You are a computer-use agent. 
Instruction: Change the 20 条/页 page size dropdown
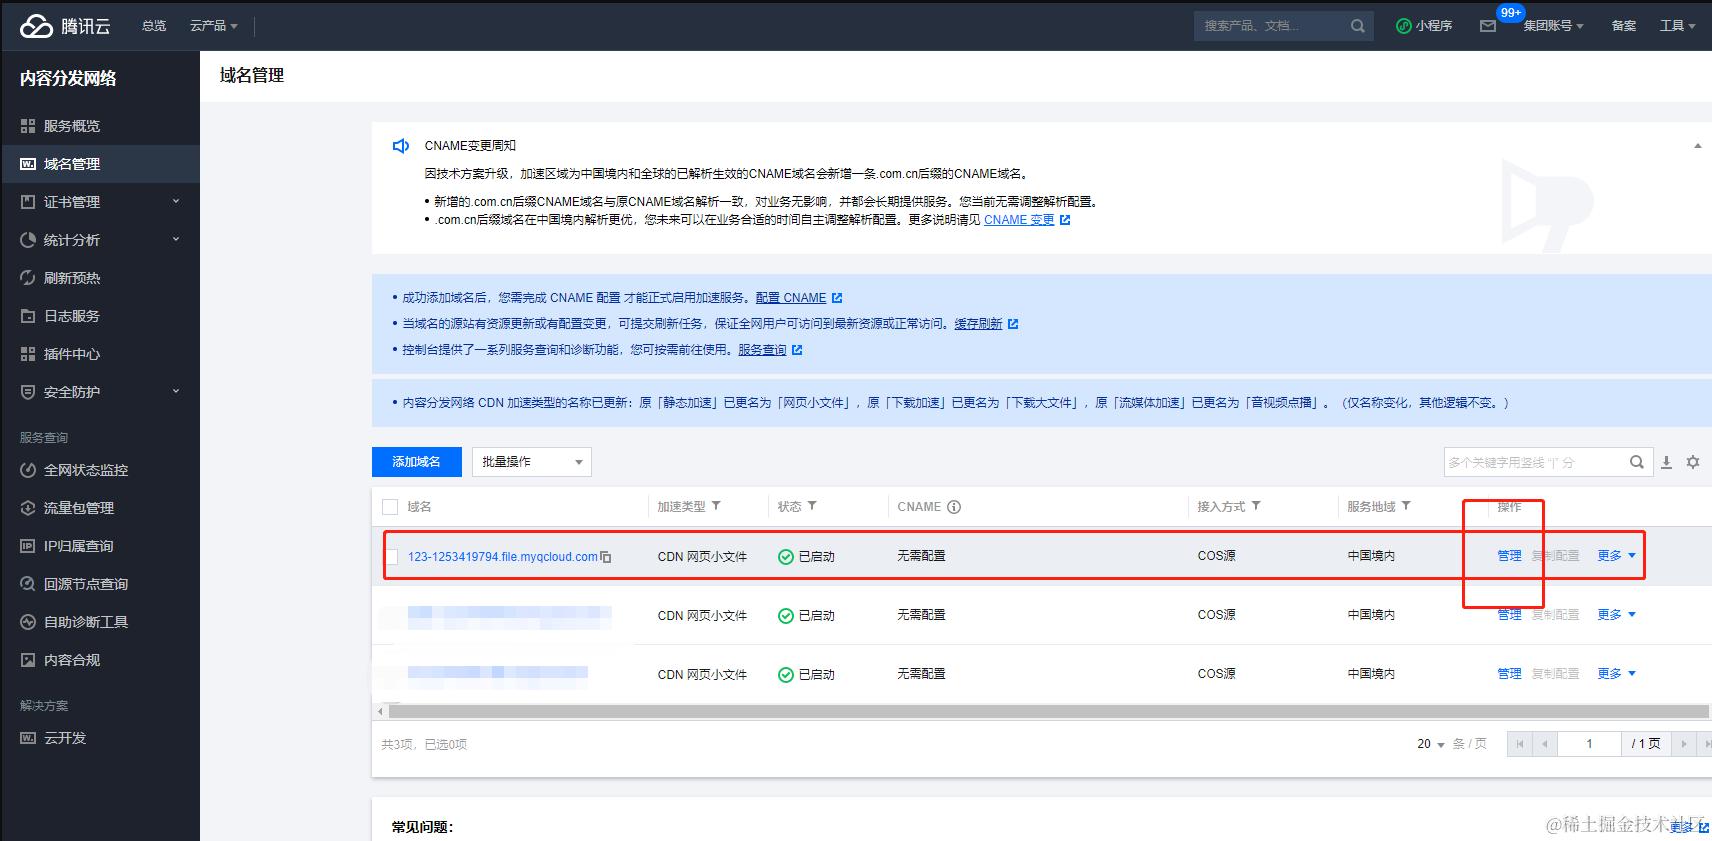(1431, 744)
